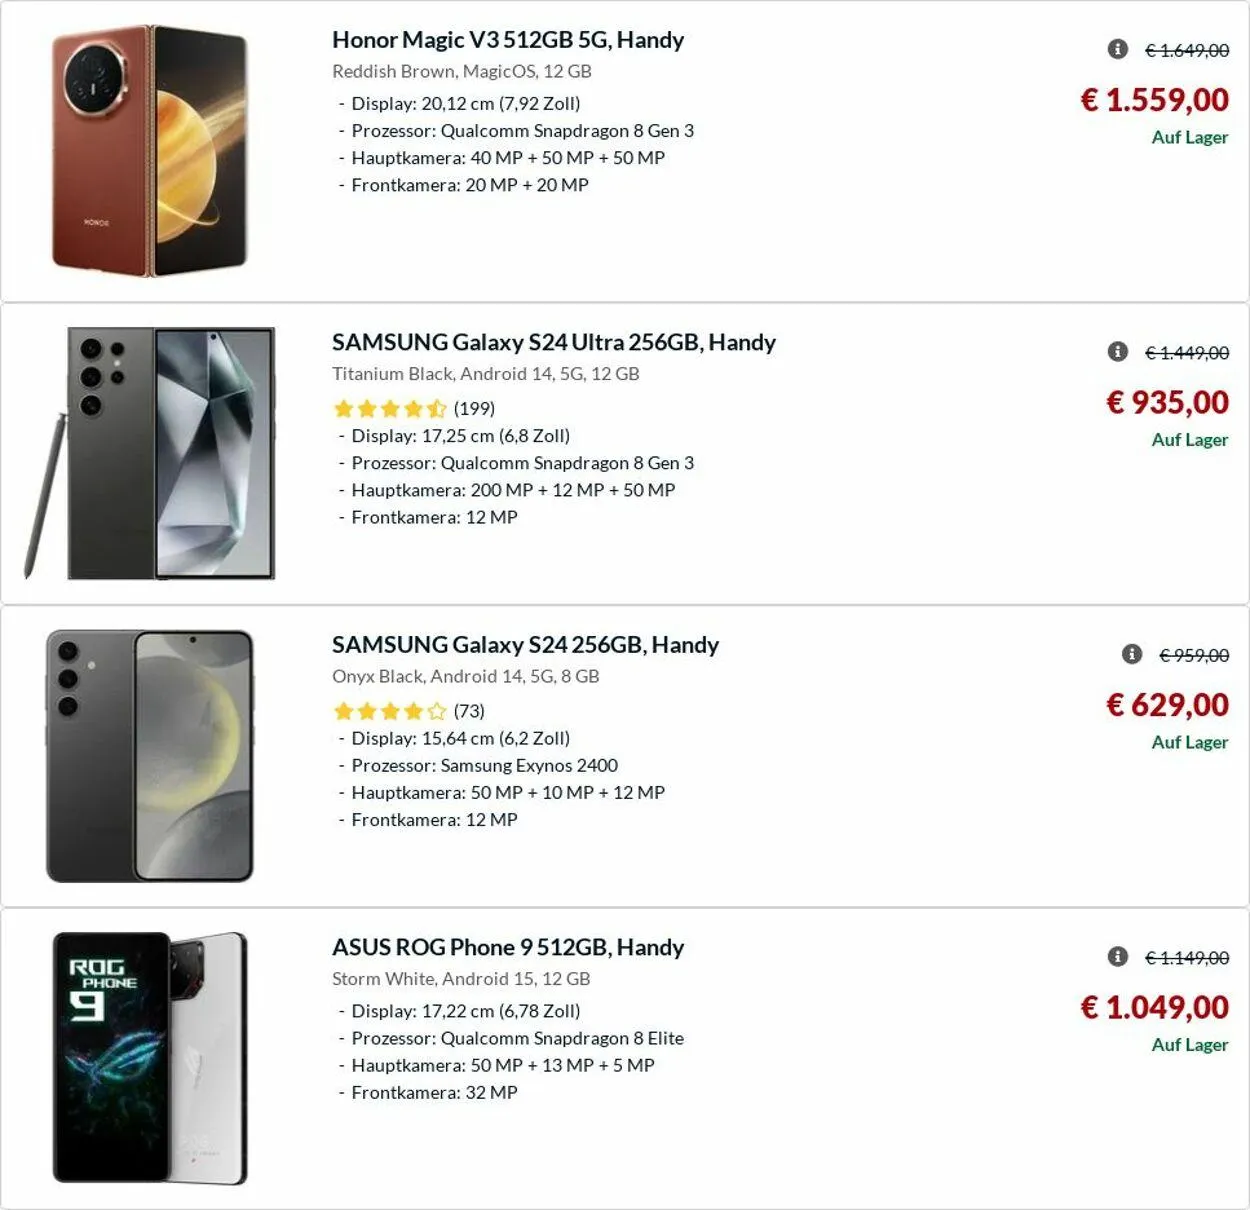The image size is (1250, 1210).
Task: Click the € 1.559,00 Honor price
Action: (x=1155, y=100)
